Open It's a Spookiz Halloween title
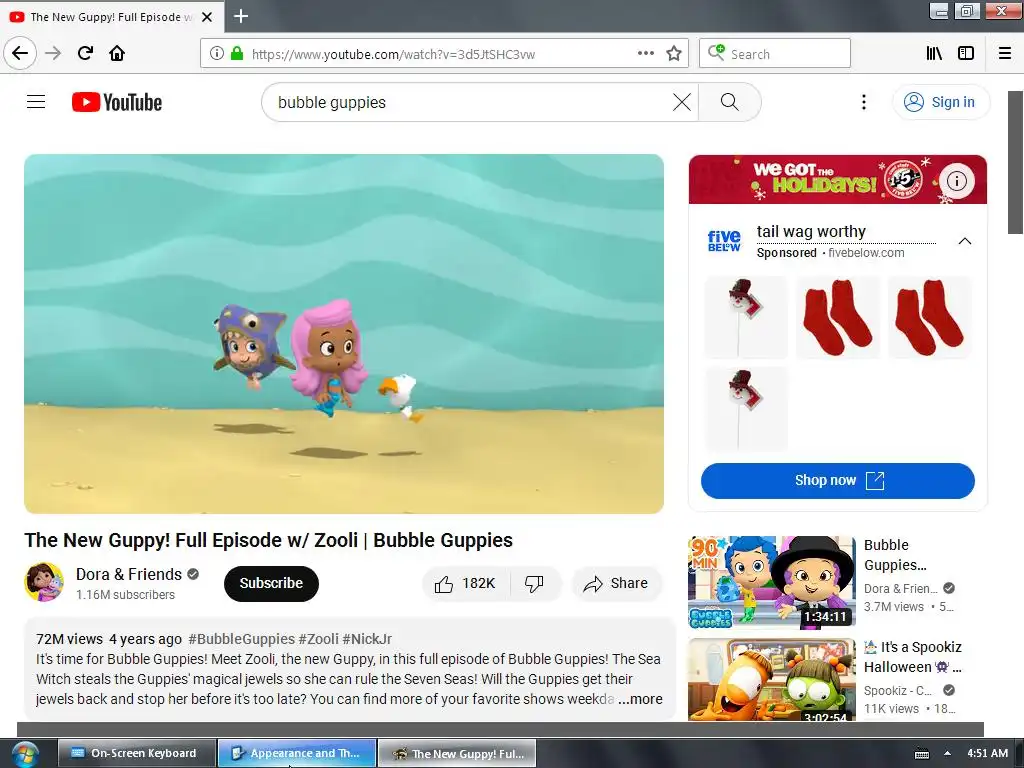The height and width of the screenshot is (768, 1024). click(913, 657)
